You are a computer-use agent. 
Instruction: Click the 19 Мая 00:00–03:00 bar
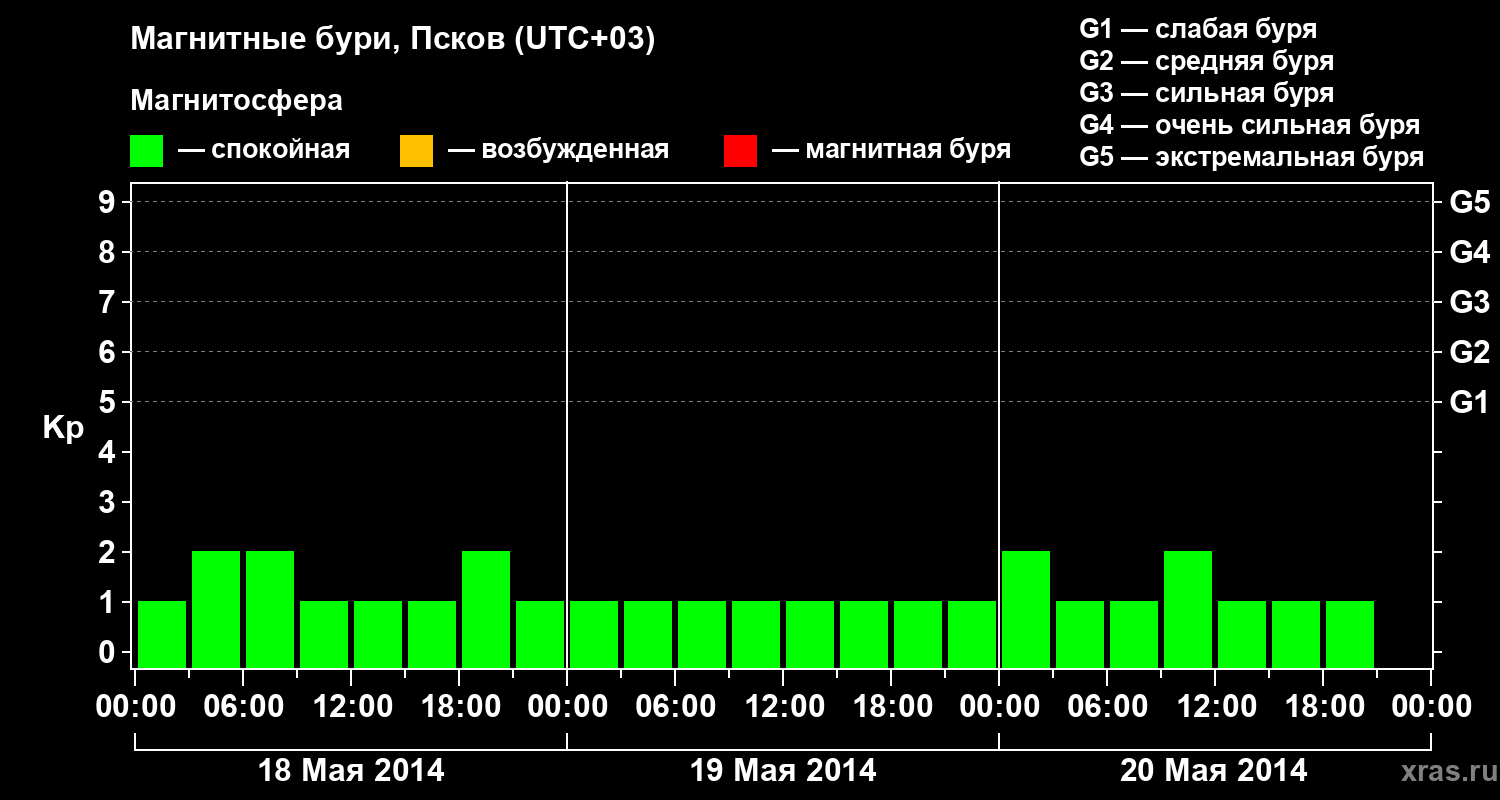point(594,634)
